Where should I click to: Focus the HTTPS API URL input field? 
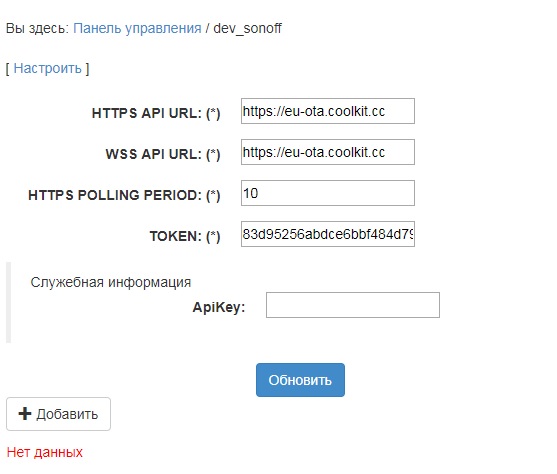point(328,111)
